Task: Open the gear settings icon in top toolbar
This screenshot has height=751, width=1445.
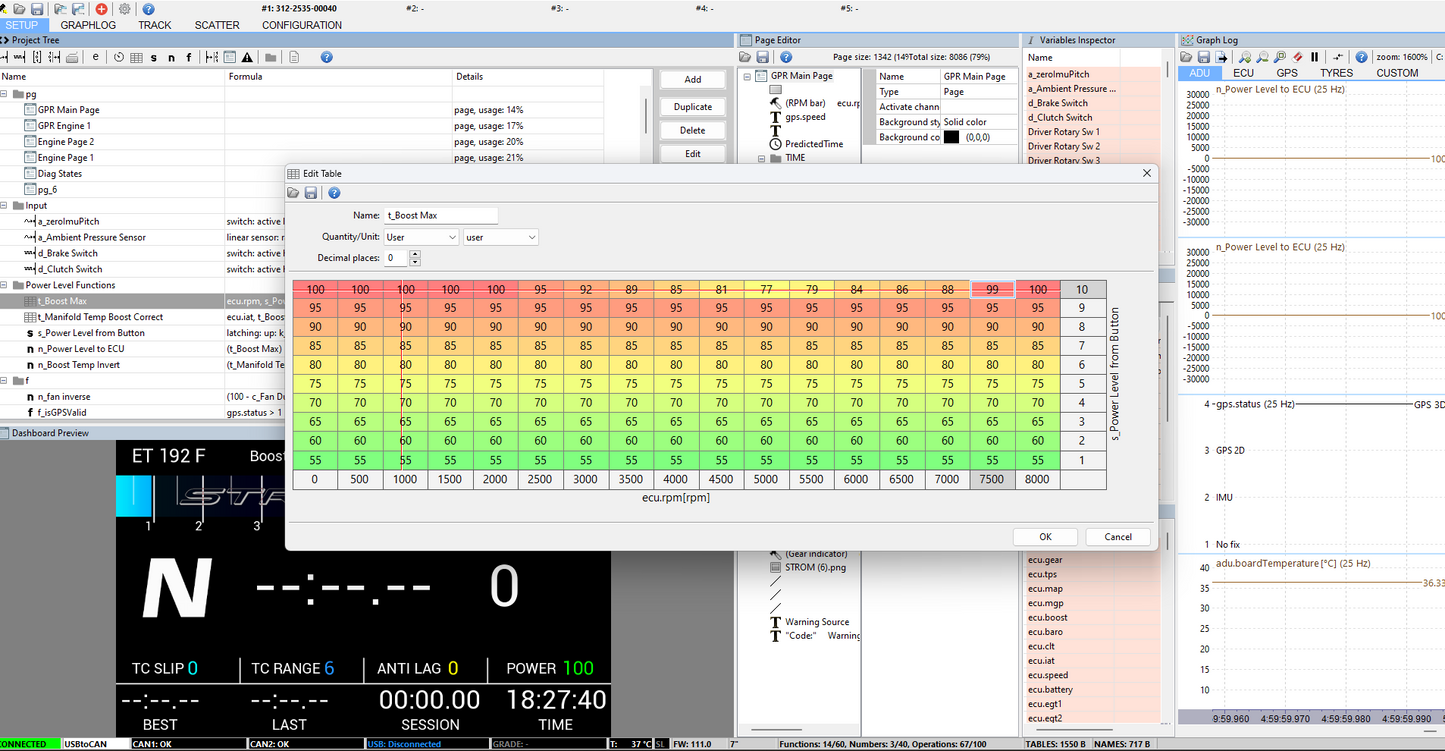Action: tap(125, 9)
